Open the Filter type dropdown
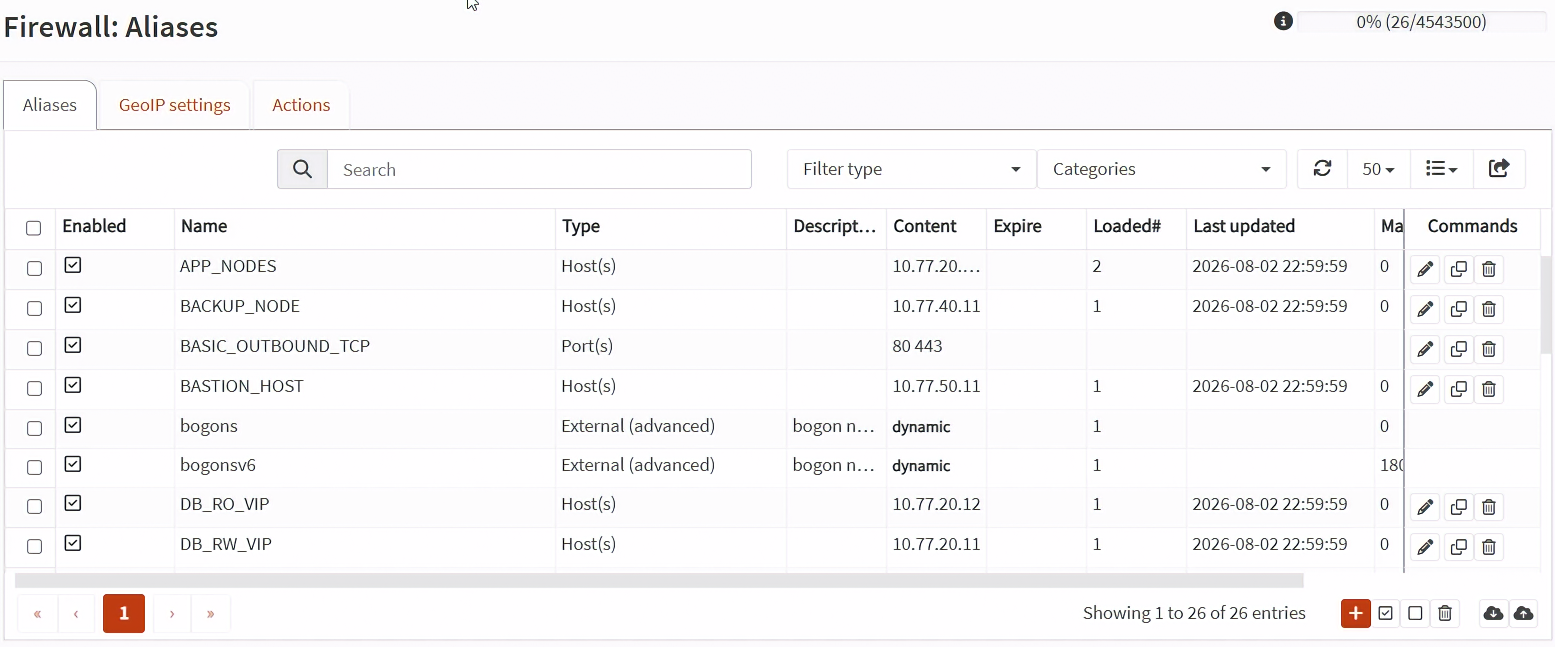The height and width of the screenshot is (647, 1555). [911, 169]
